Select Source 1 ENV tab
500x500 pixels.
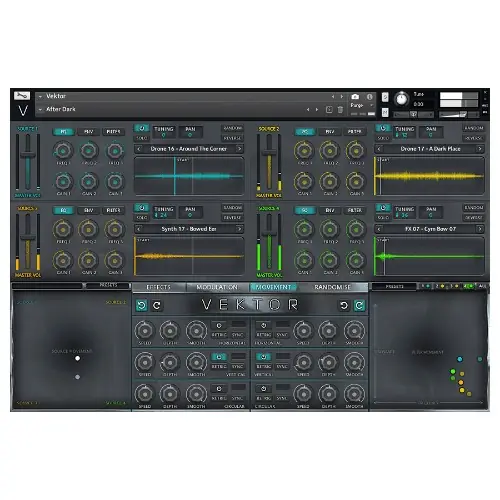(89, 132)
